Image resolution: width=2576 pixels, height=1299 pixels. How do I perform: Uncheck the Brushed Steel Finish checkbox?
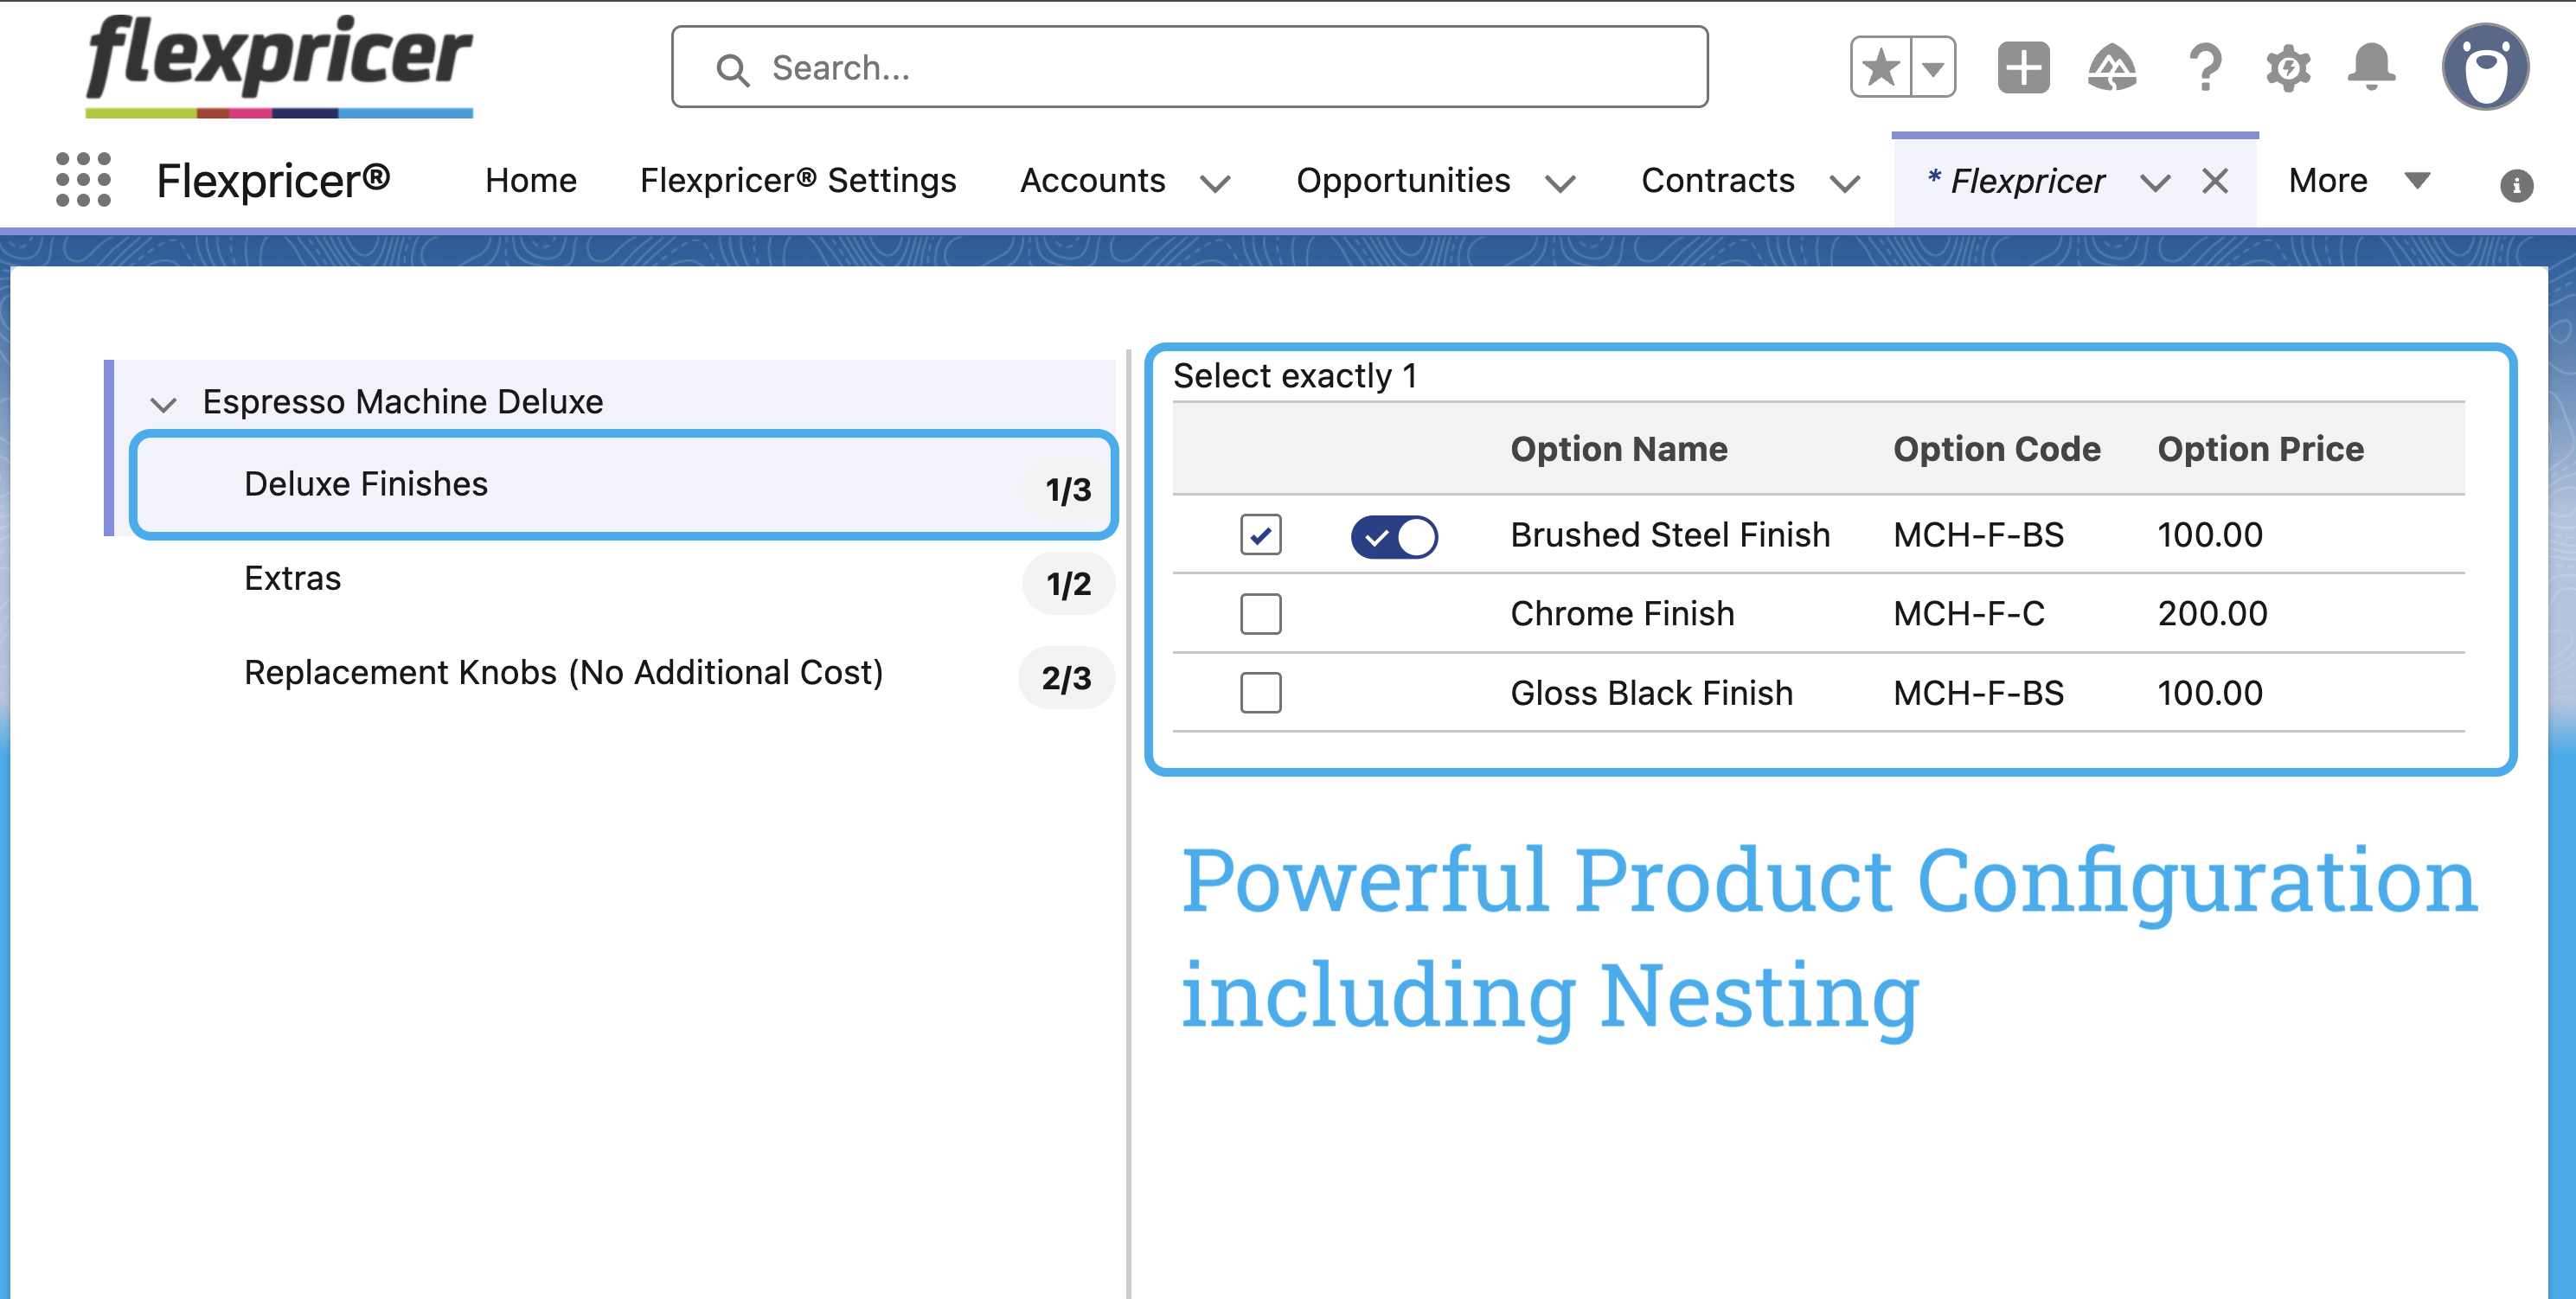pyautogui.click(x=1260, y=535)
